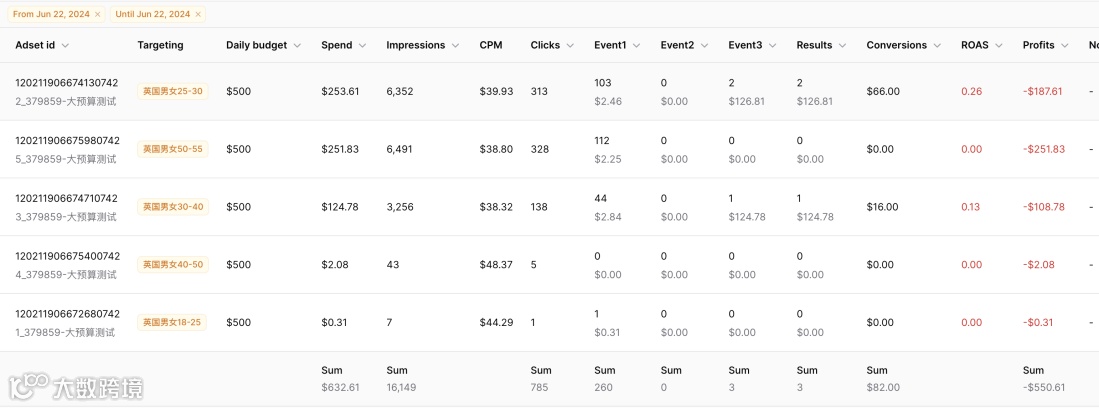The height and width of the screenshot is (408, 1099).
Task: Remove the Until Jun 22, 2024 filter
Action: (198, 14)
